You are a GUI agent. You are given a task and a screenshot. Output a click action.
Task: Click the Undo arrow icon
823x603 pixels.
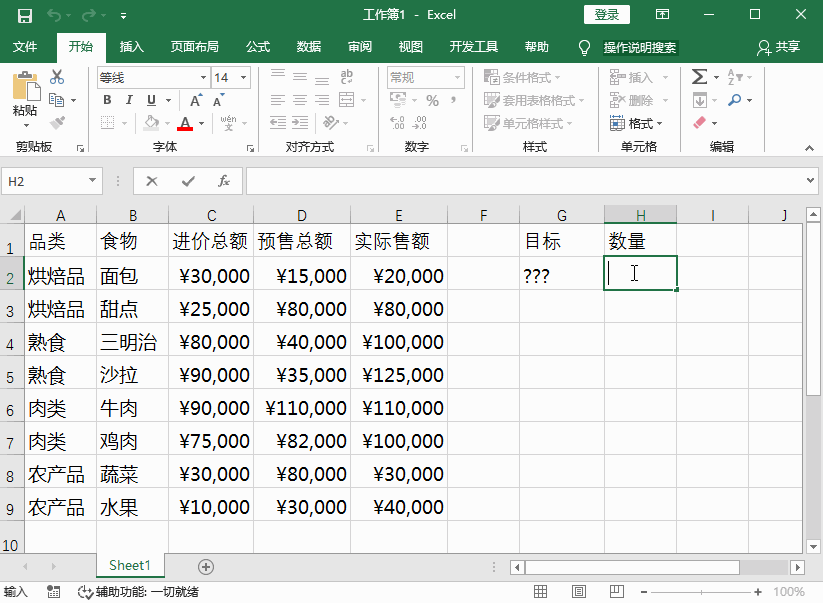(54, 15)
